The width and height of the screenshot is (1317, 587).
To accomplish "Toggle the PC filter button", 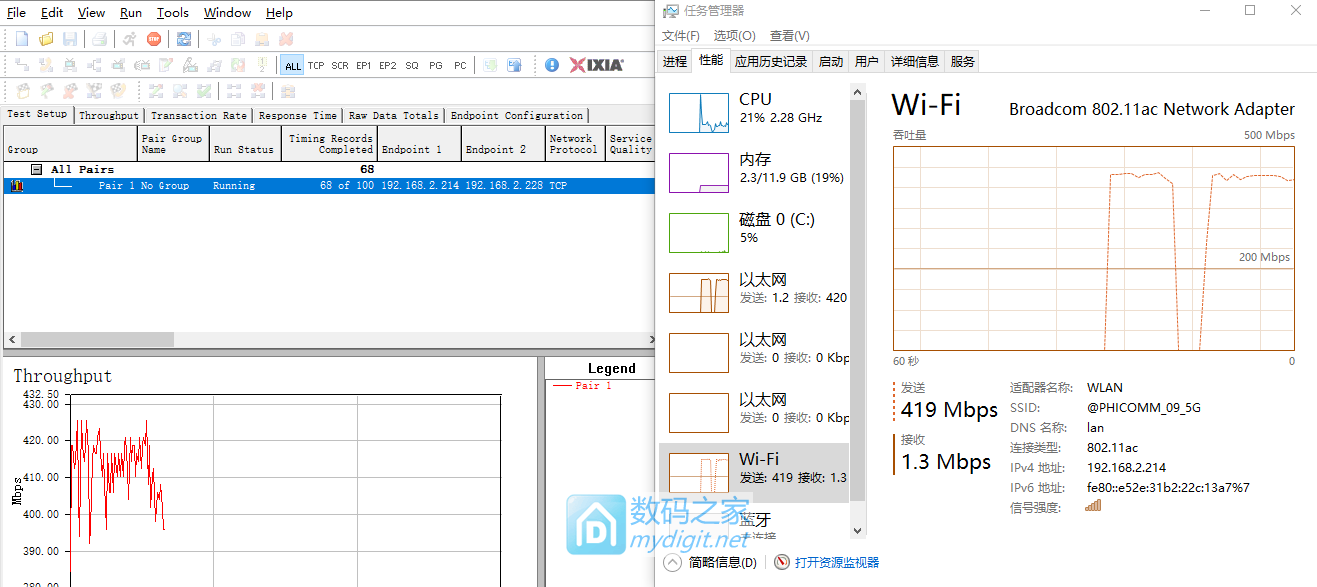I will click(460, 66).
